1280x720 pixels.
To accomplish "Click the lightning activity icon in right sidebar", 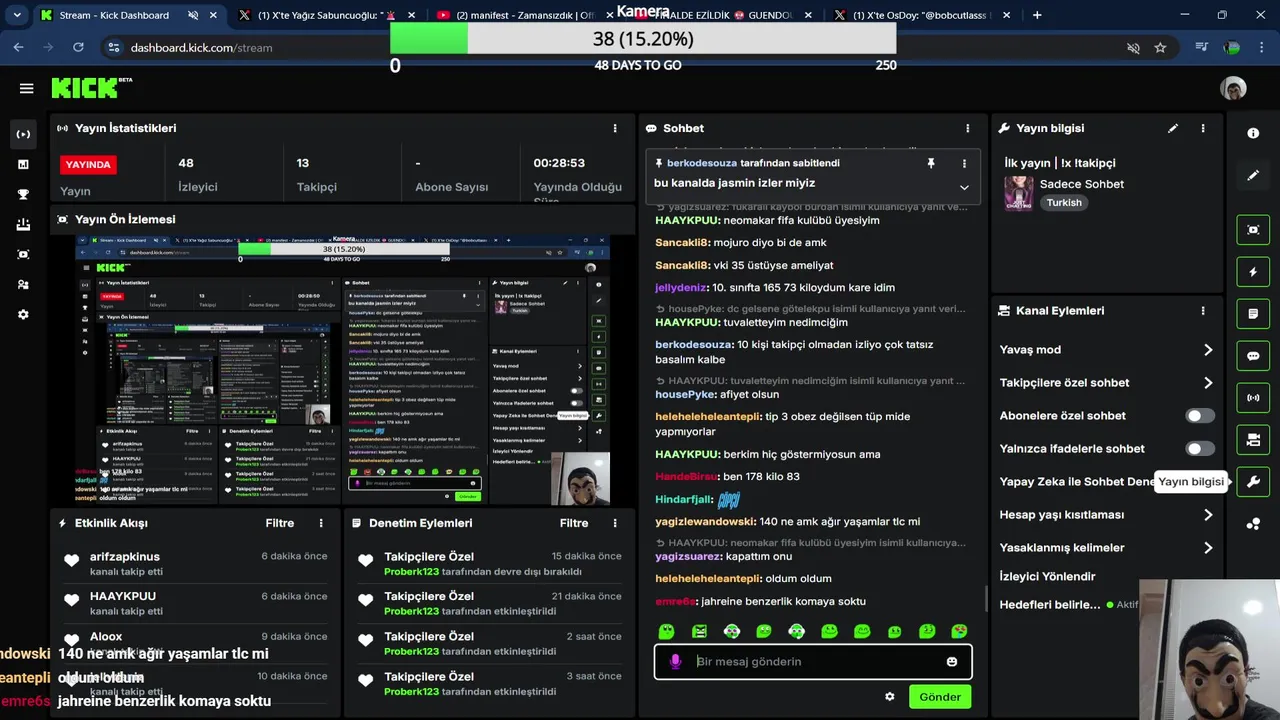I will tap(1253, 272).
